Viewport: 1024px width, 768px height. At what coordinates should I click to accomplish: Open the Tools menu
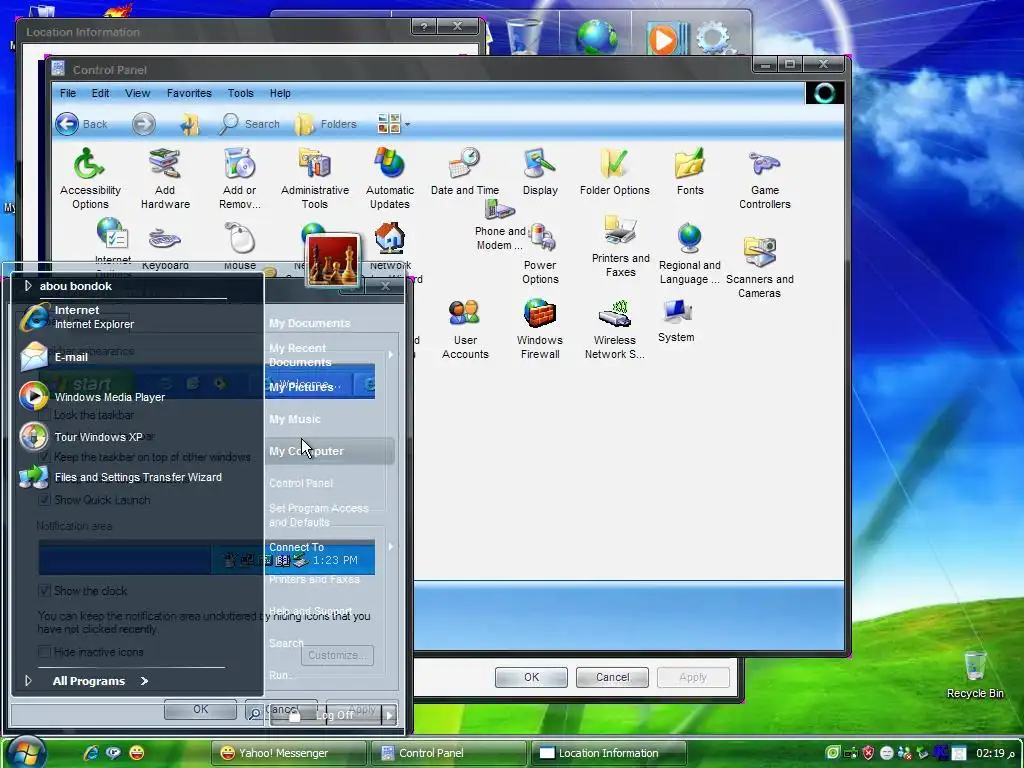tap(240, 93)
